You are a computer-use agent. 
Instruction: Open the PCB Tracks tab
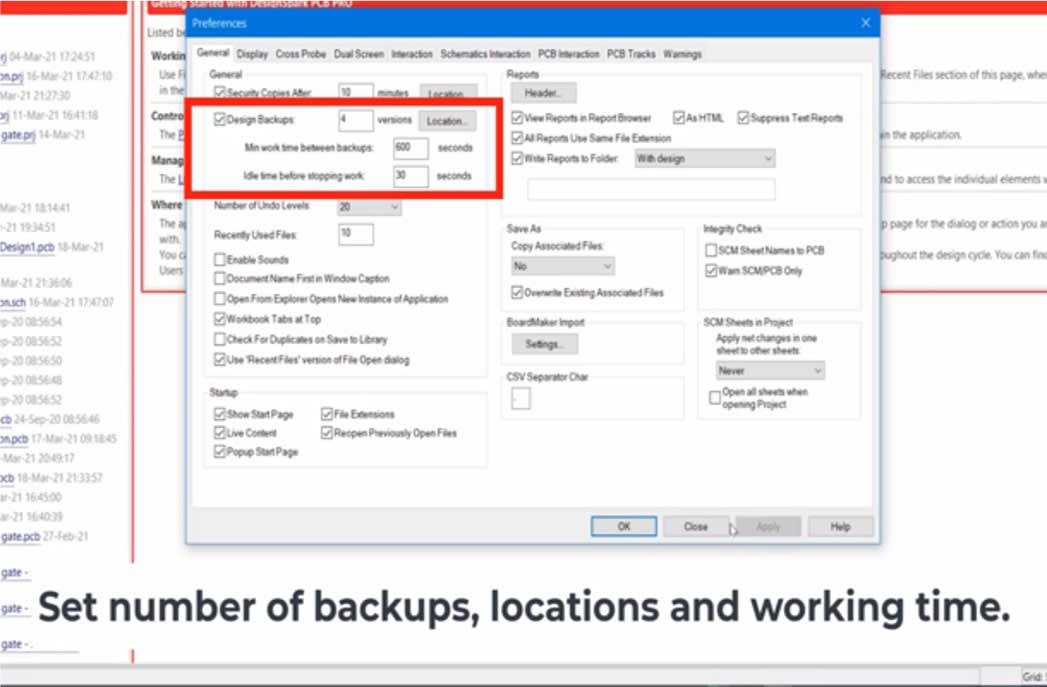point(630,54)
